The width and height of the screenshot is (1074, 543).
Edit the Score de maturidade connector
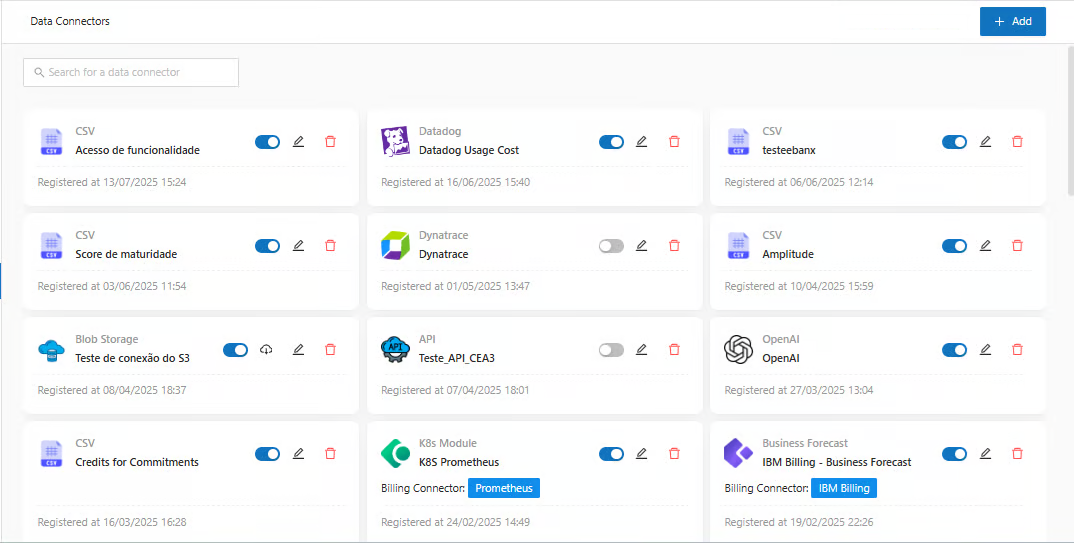[x=298, y=246]
